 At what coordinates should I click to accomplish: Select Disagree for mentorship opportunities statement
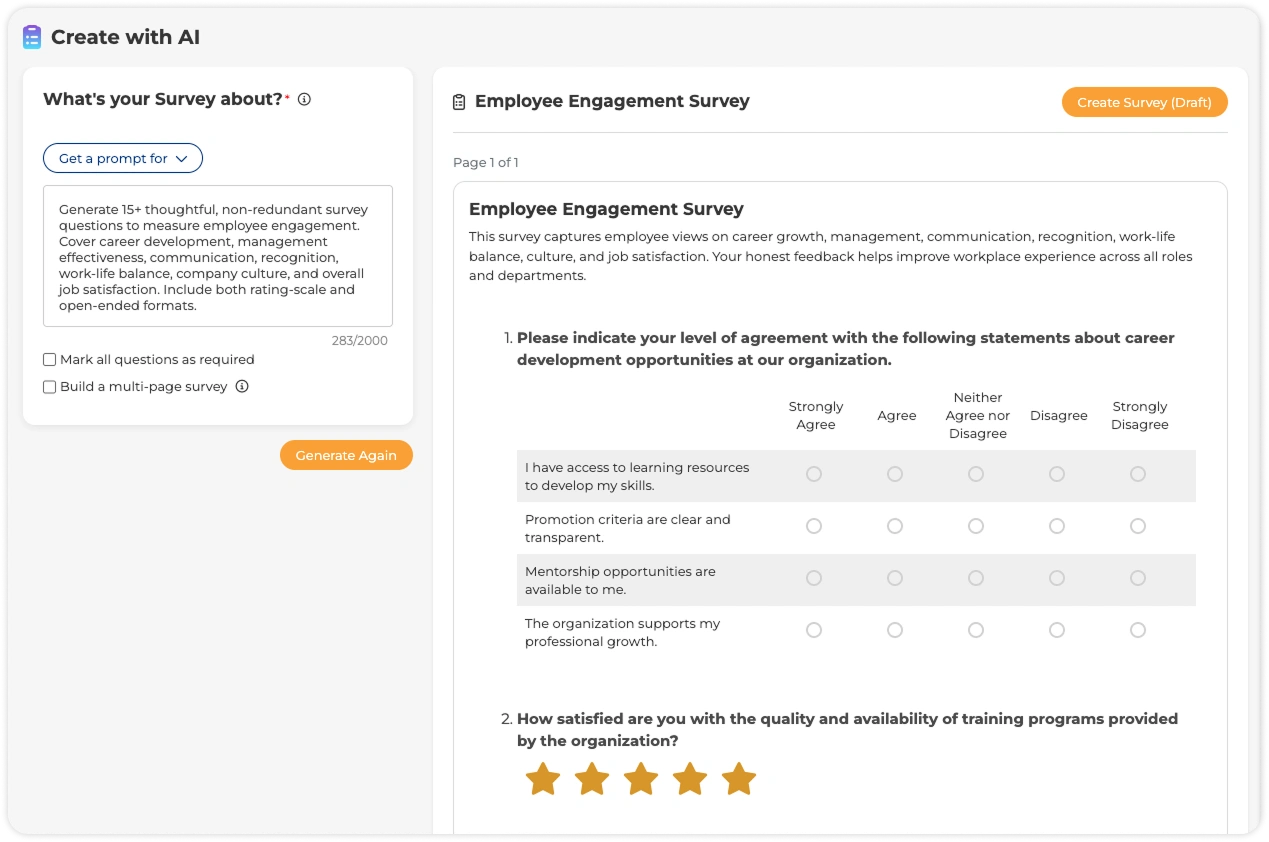(x=1057, y=577)
